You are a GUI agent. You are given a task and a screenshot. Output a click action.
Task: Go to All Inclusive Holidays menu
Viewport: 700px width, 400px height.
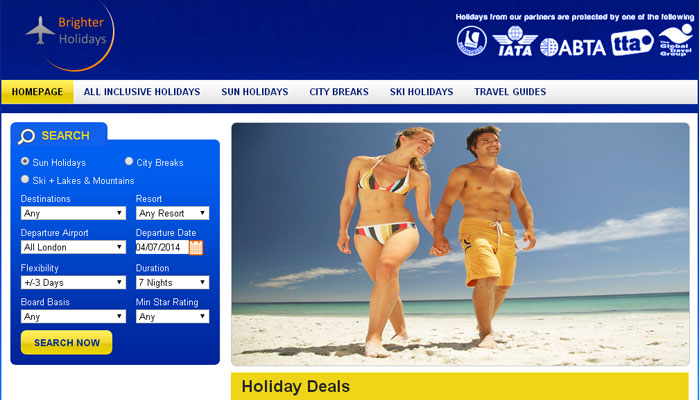tap(142, 92)
